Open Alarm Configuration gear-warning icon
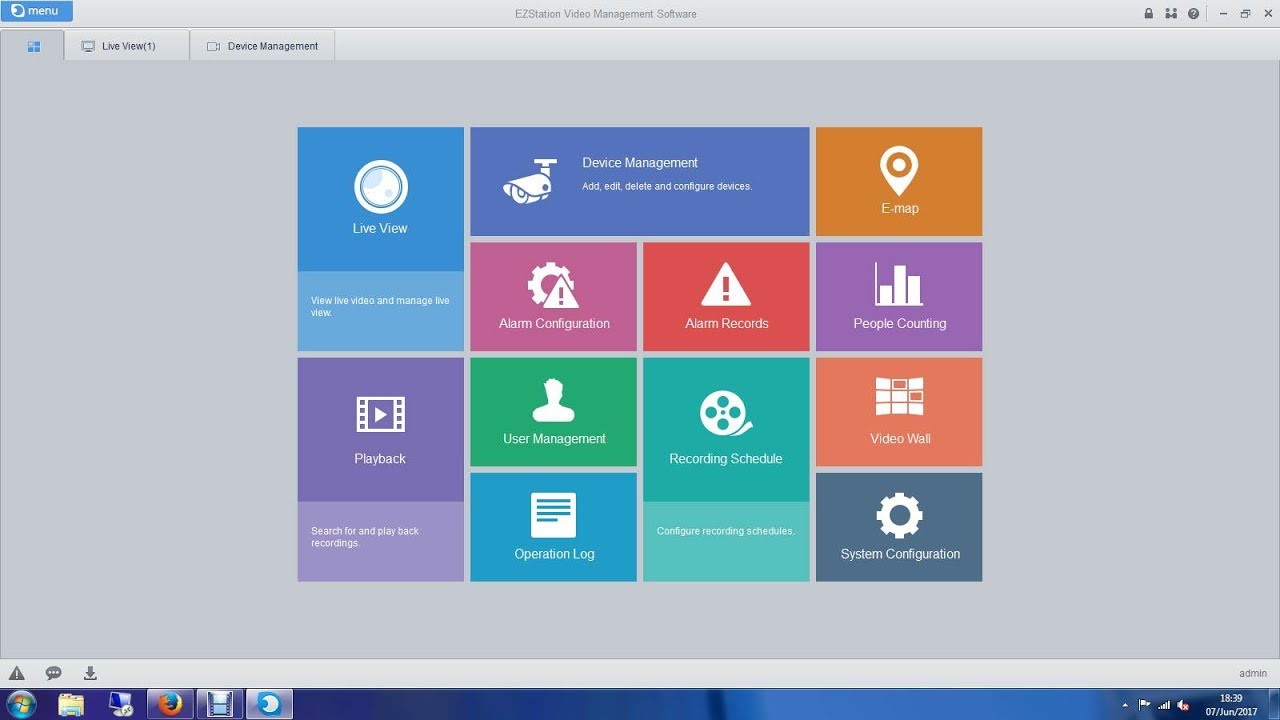This screenshot has width=1280, height=720. (553, 285)
